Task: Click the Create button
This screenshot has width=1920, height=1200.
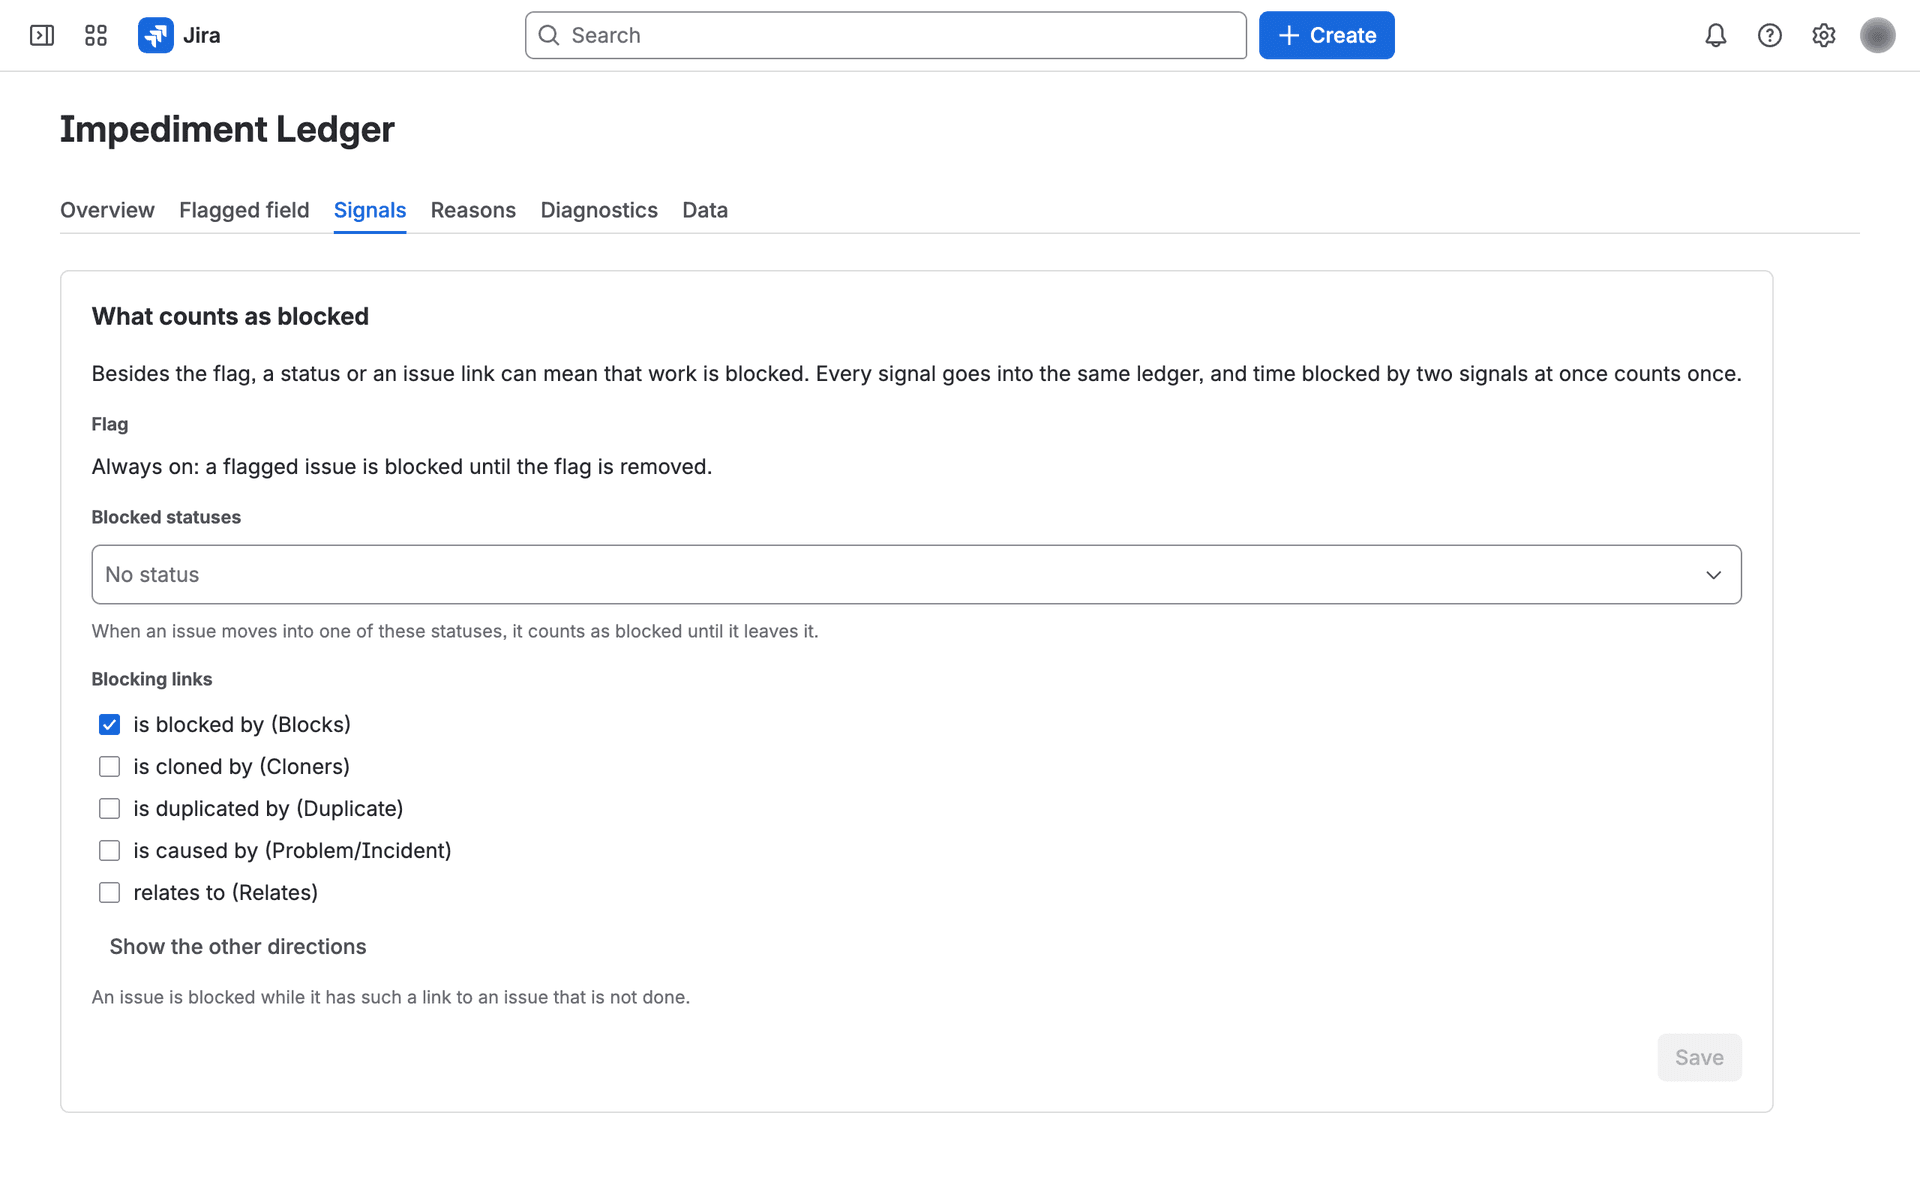Action: (x=1327, y=36)
